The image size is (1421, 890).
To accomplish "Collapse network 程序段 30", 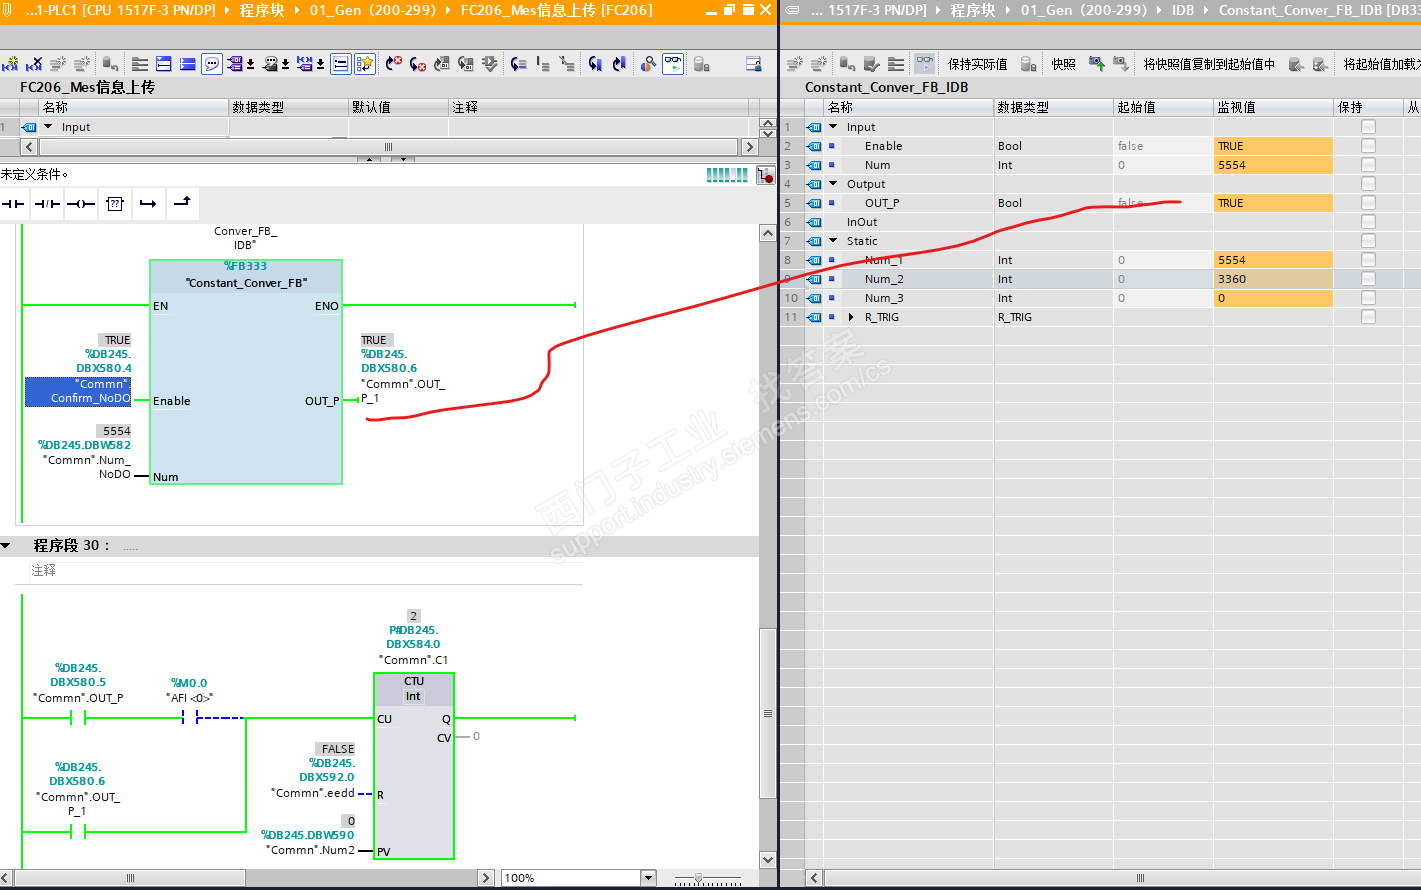I will click(x=6, y=546).
